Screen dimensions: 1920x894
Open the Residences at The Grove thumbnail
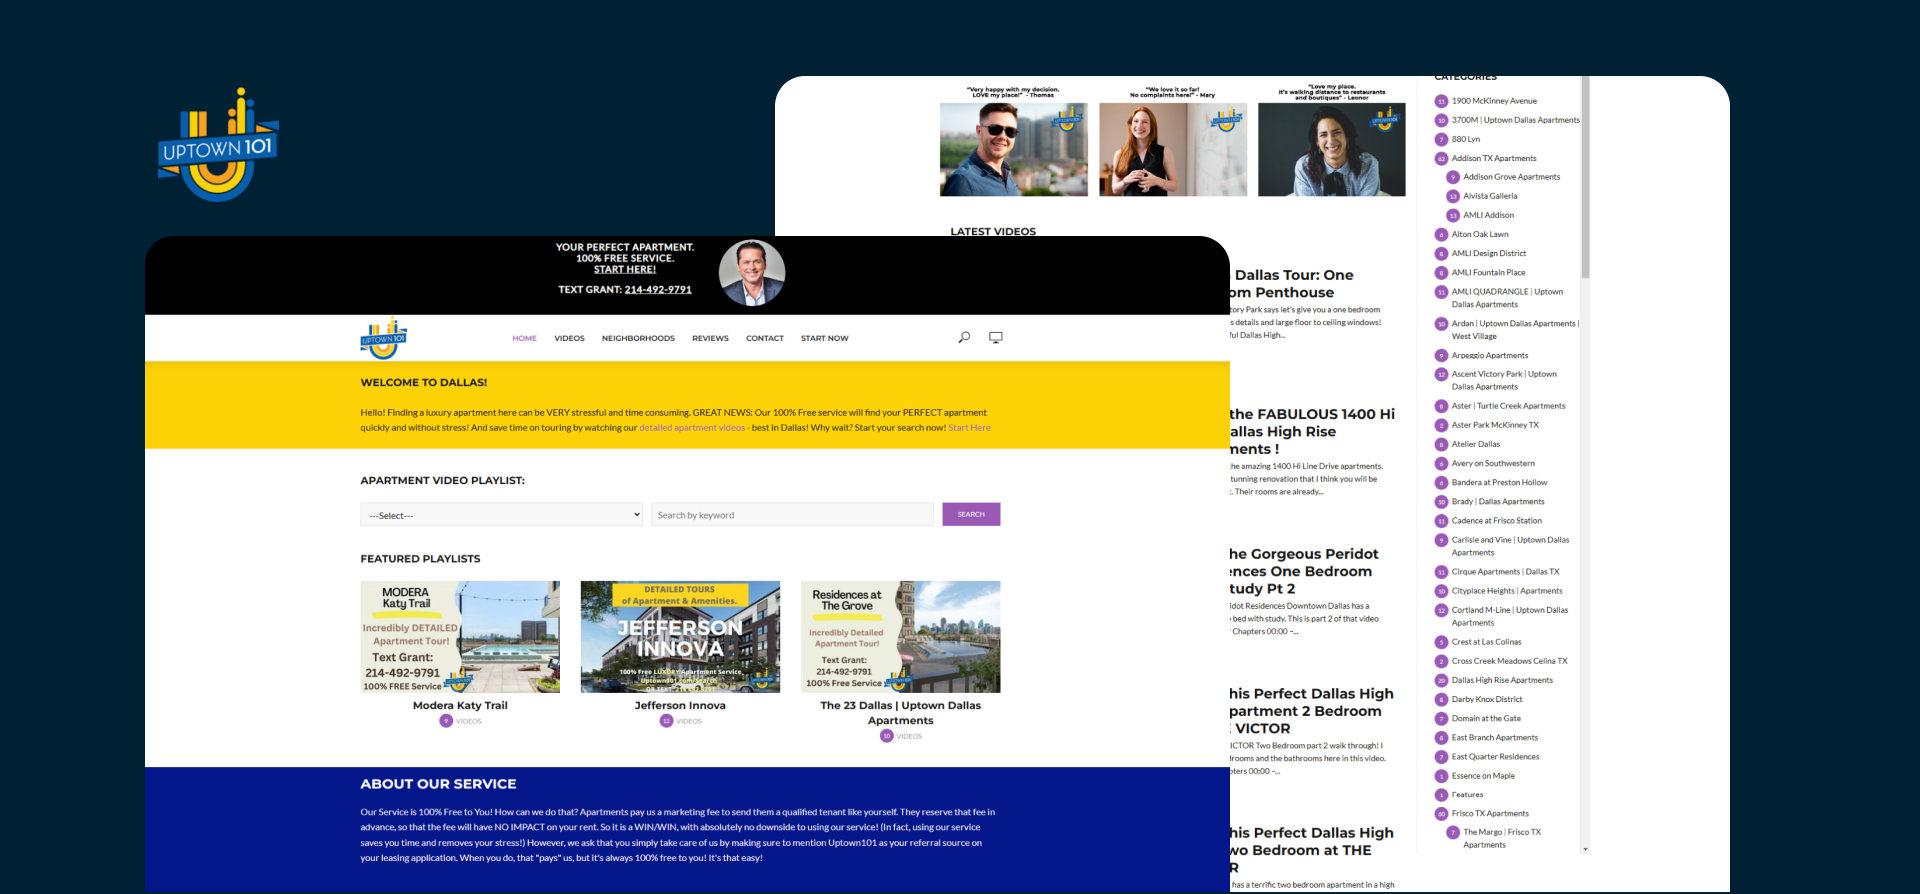tap(900, 637)
